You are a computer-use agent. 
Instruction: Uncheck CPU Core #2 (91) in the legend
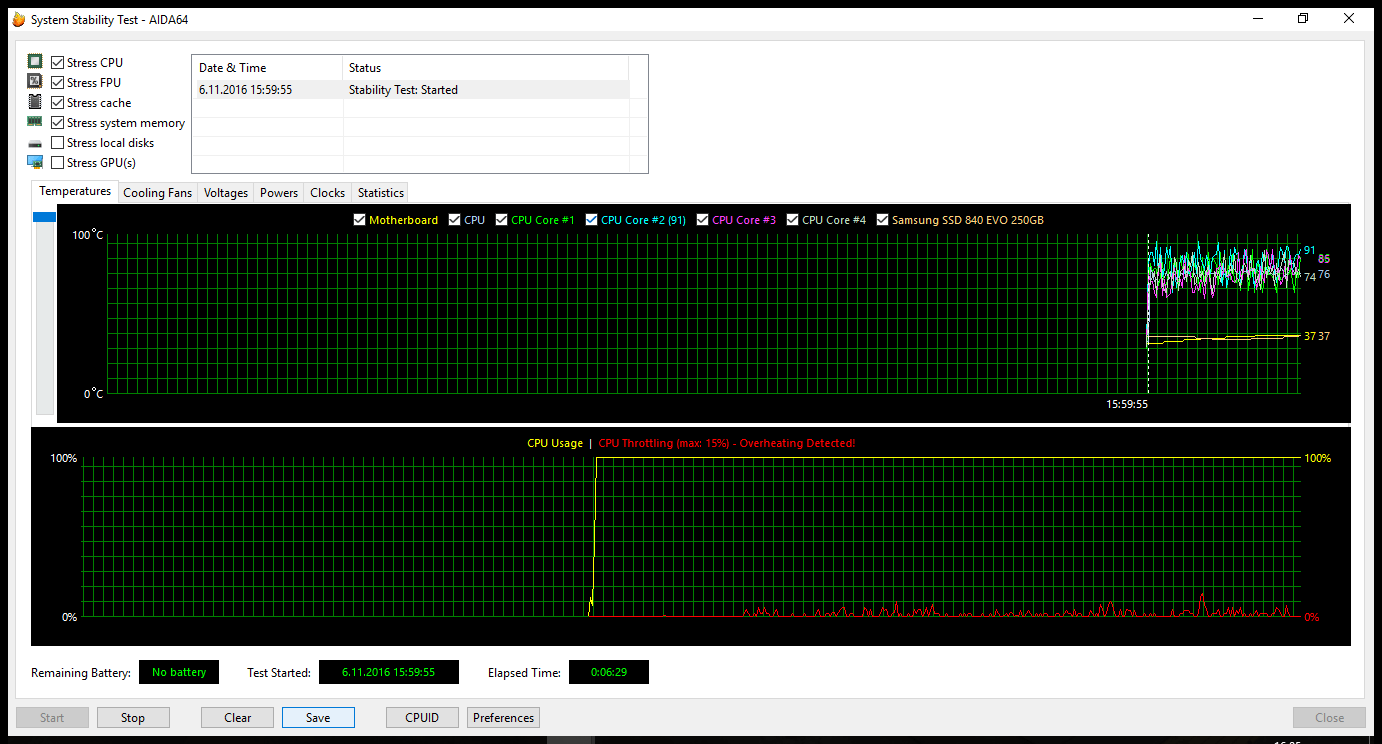tap(592, 220)
